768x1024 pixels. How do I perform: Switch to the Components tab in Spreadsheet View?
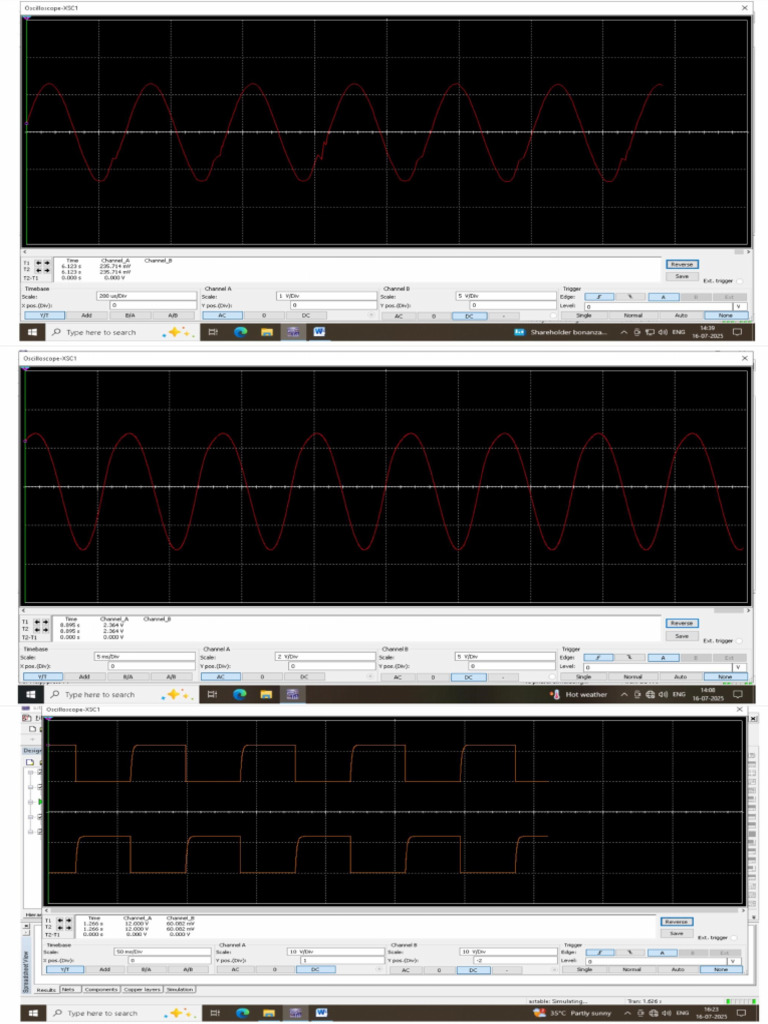(x=101, y=989)
